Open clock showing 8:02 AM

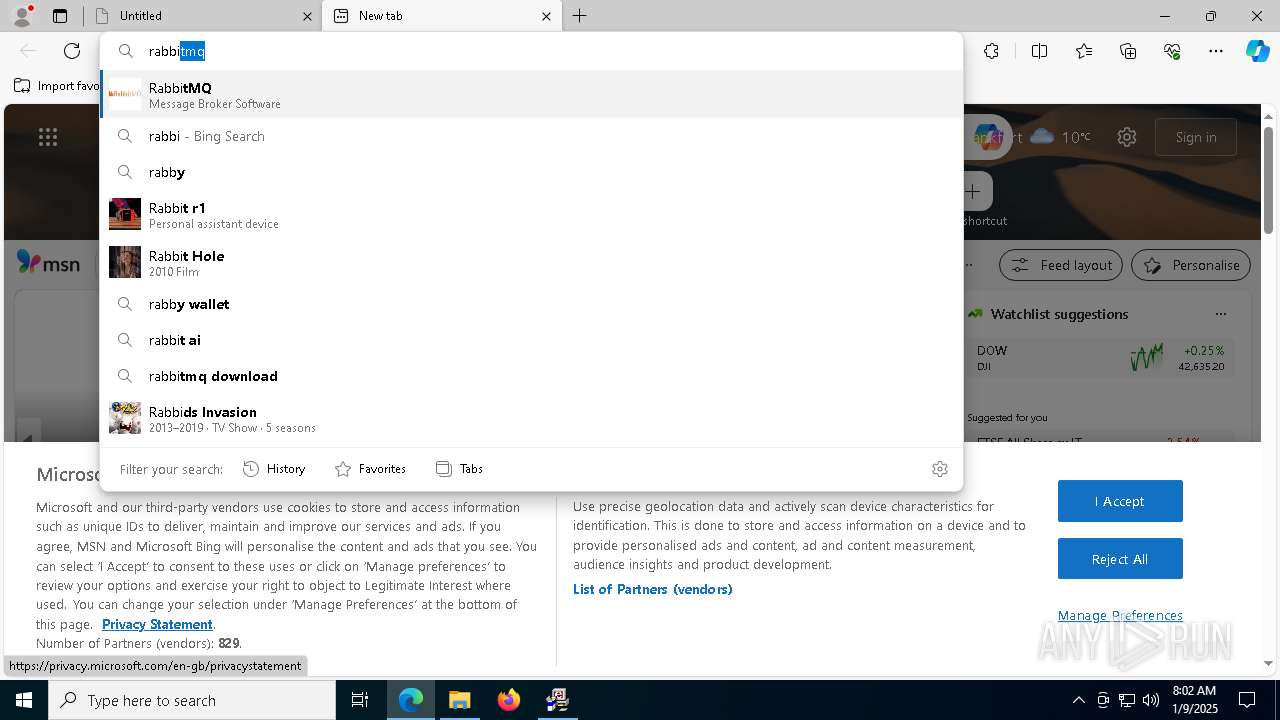[x=1193, y=700]
